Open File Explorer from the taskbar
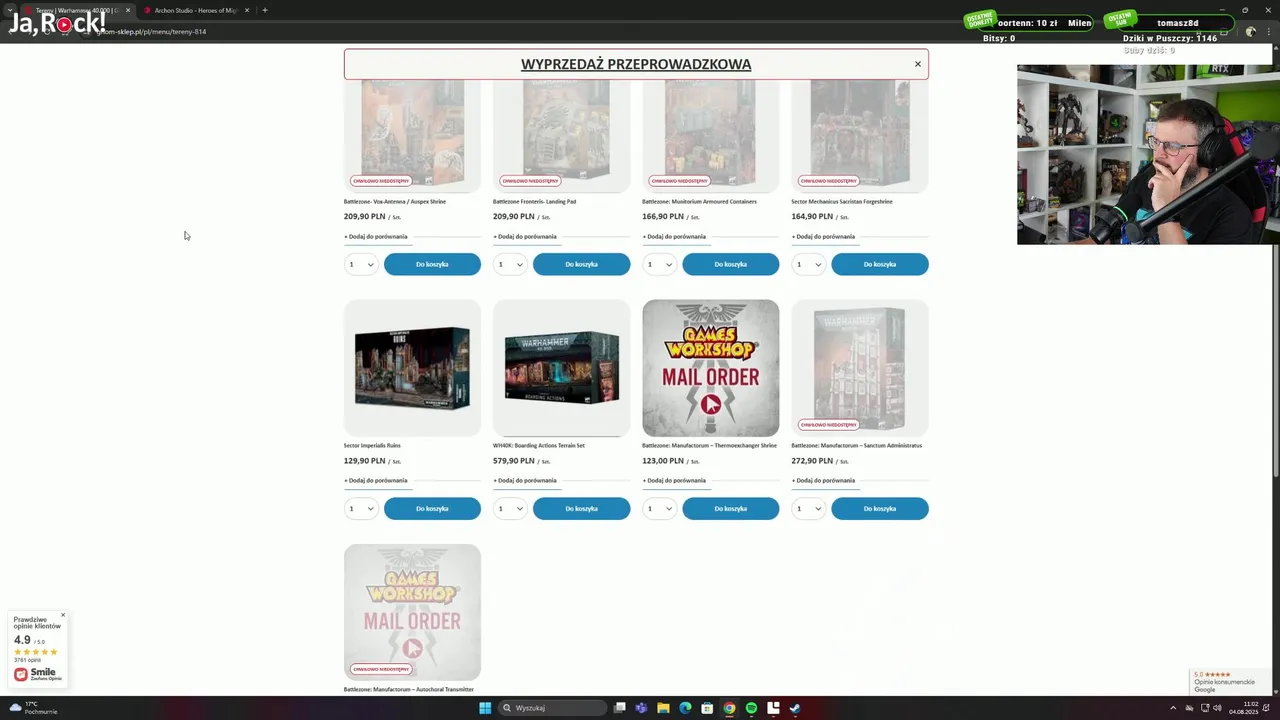Screen dimensions: 1280x720 click(663, 708)
